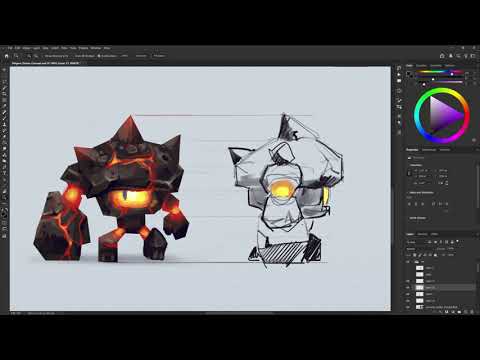The width and height of the screenshot is (480, 360).
Task: Open the Quick Actions section button
Action: coord(418,218)
